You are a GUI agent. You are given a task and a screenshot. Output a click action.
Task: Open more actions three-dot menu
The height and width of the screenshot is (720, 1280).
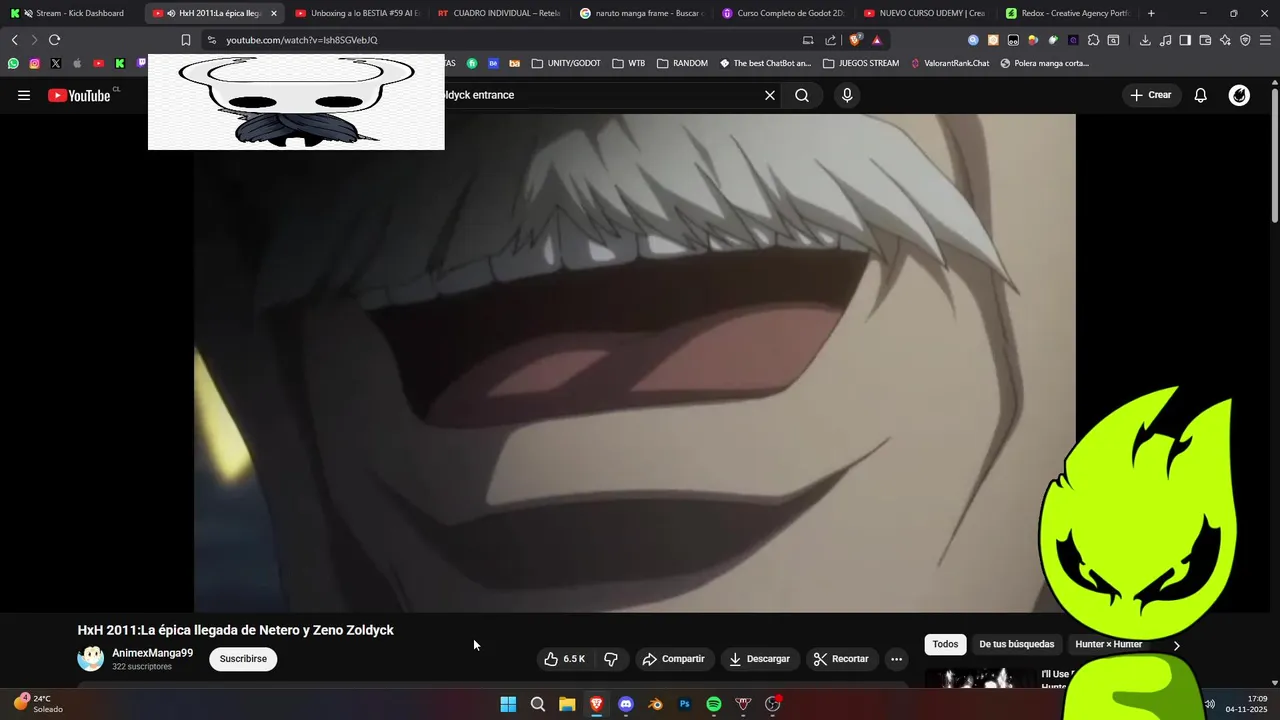[x=896, y=659]
